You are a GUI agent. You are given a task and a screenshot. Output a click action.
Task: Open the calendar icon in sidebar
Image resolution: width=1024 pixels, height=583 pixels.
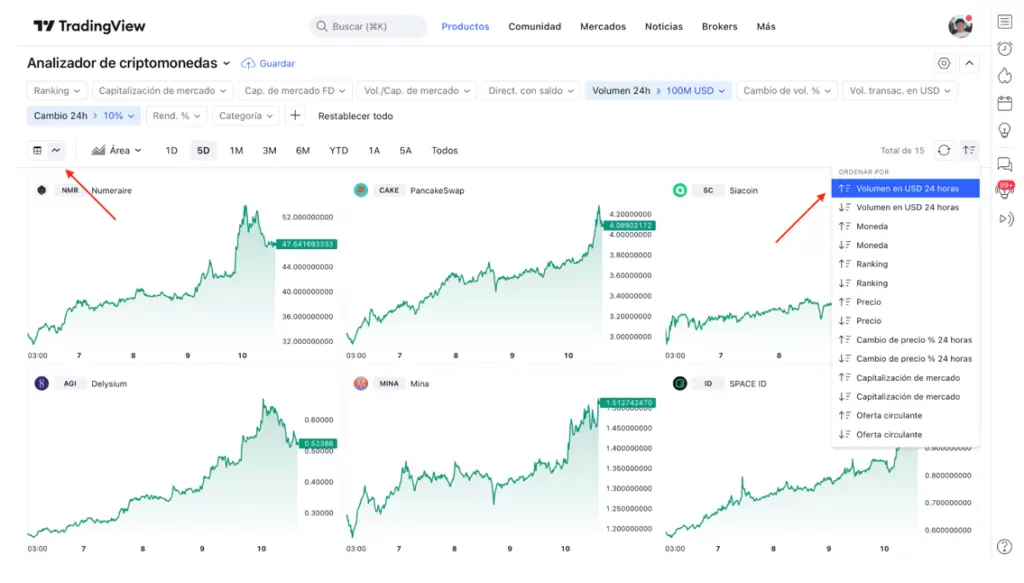coord(1004,103)
